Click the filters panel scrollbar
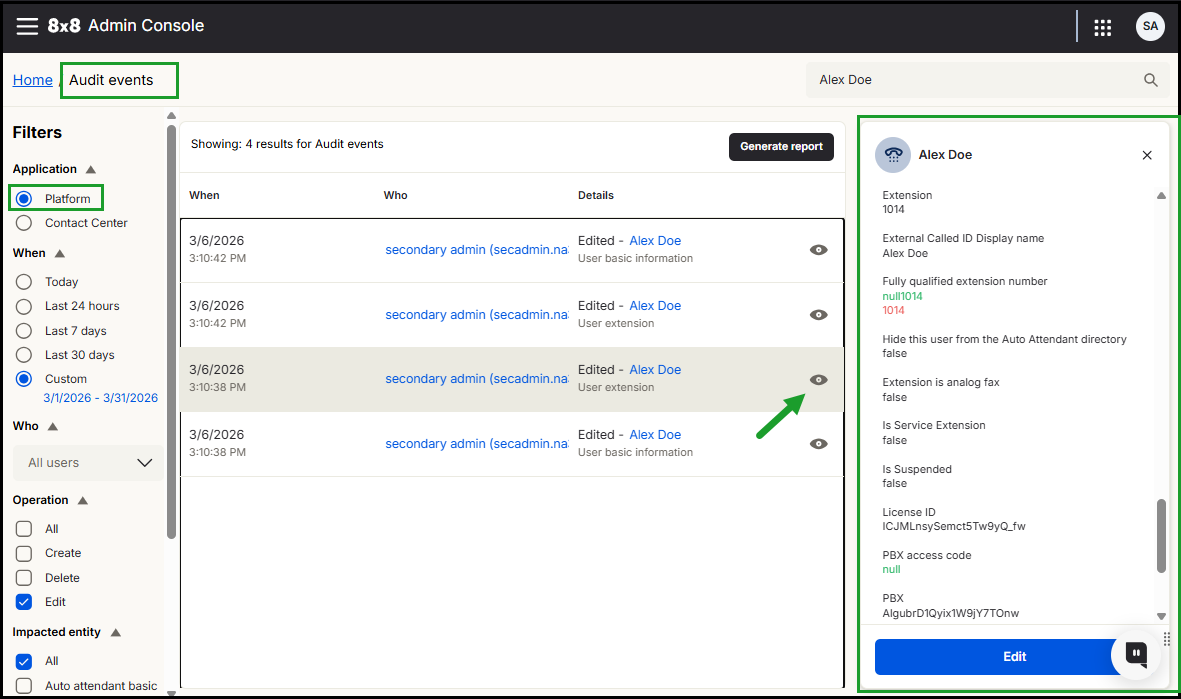Screen dimensions: 1181x699 pyautogui.click(x=171, y=331)
